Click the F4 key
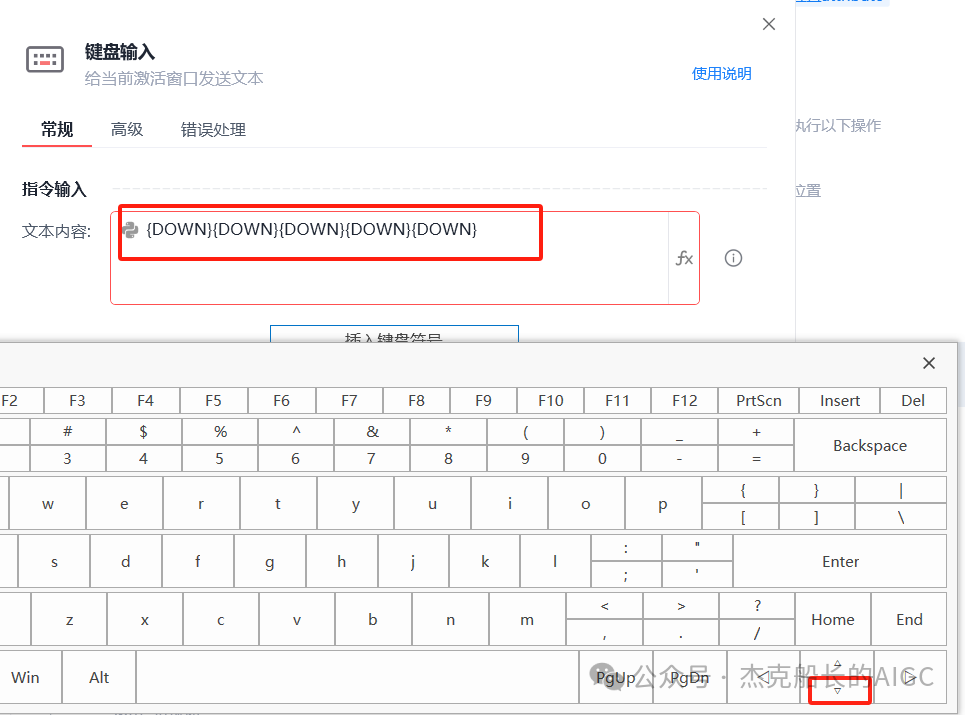Viewport: 965px width, 715px height. click(x=145, y=401)
